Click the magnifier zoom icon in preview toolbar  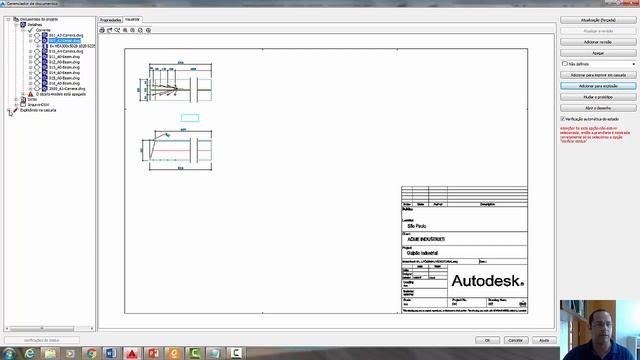pyautogui.click(x=117, y=30)
